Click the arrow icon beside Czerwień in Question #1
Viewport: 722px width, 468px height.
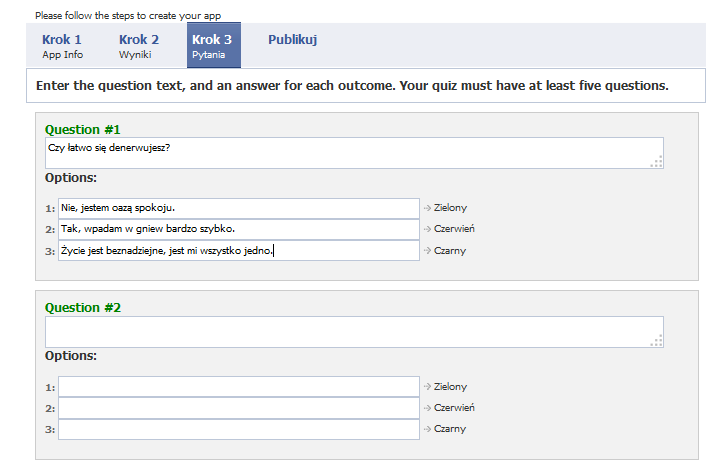(x=427, y=229)
